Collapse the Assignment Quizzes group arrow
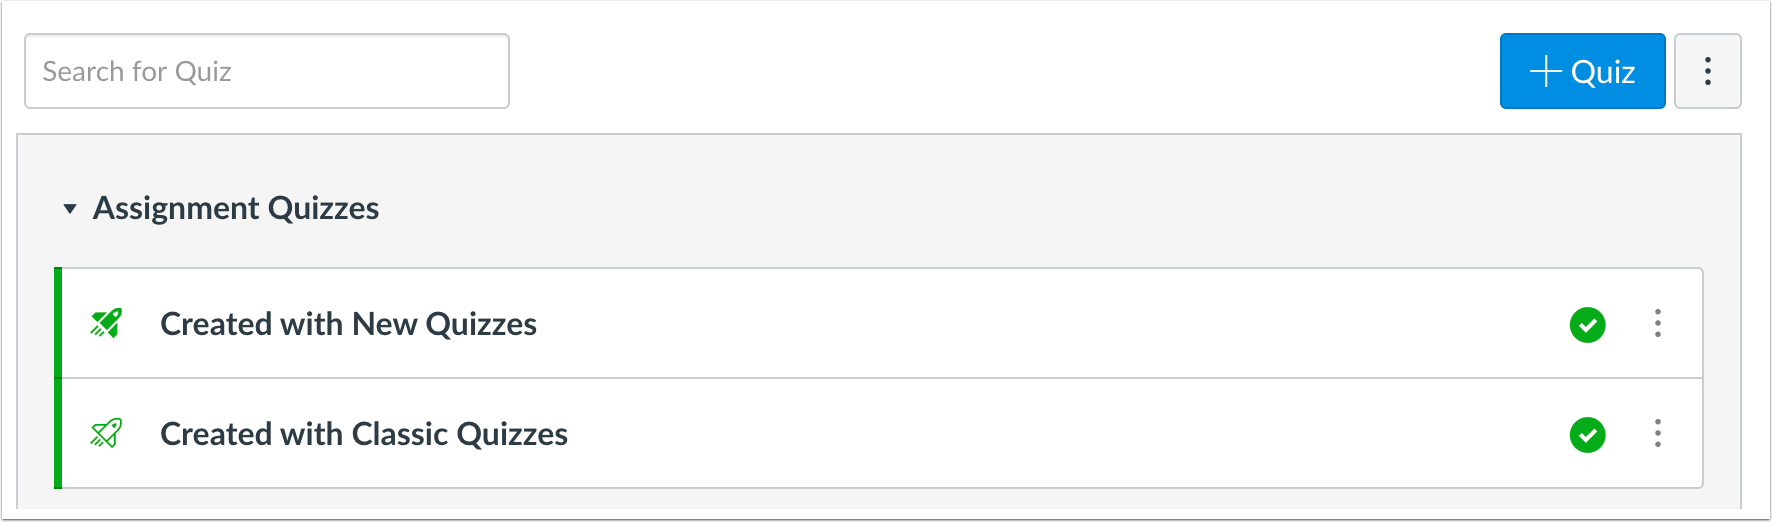 [70, 209]
